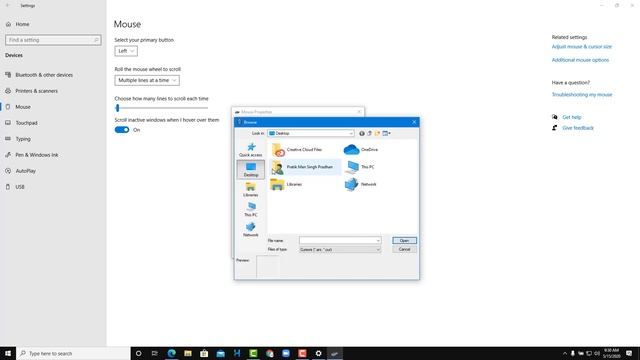Open Task View on the taskbar
This screenshot has width=640, height=360.
[x=155, y=353]
